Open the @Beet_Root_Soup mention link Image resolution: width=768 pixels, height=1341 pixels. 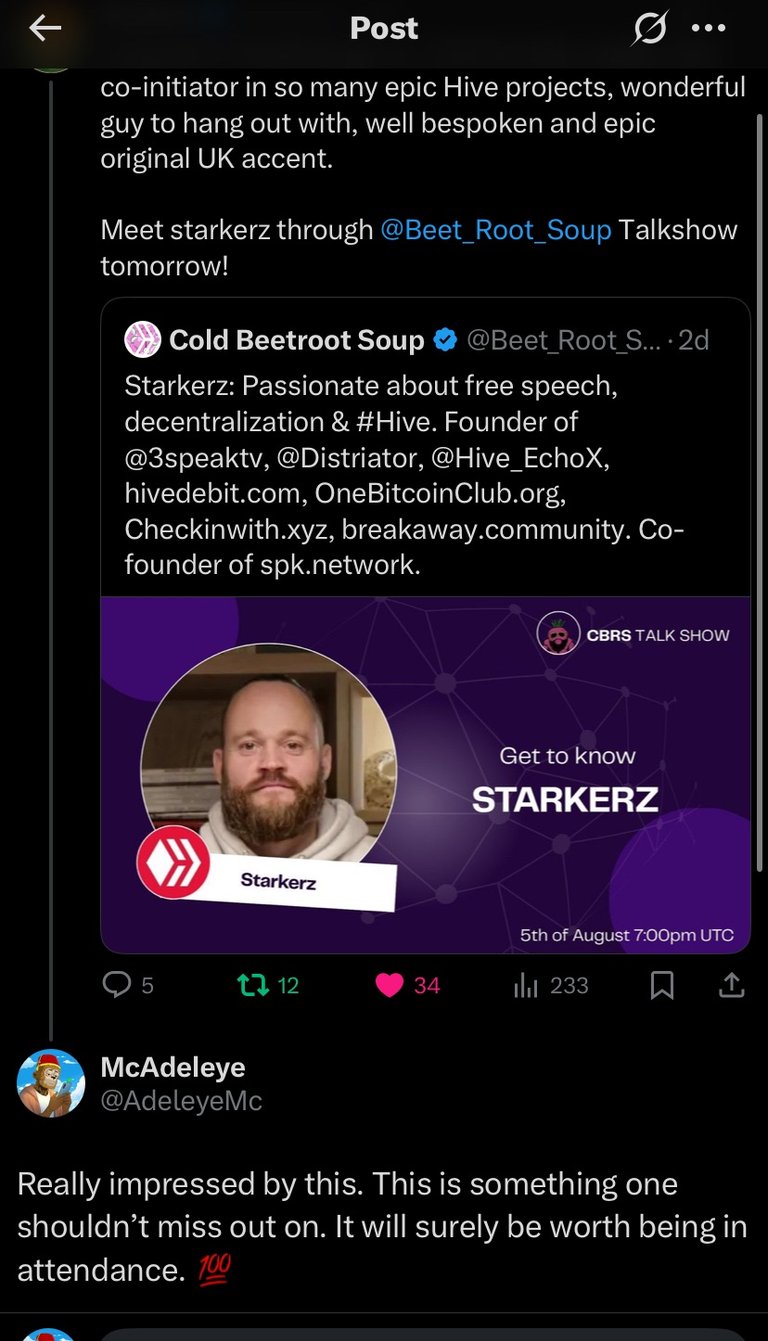pos(496,229)
